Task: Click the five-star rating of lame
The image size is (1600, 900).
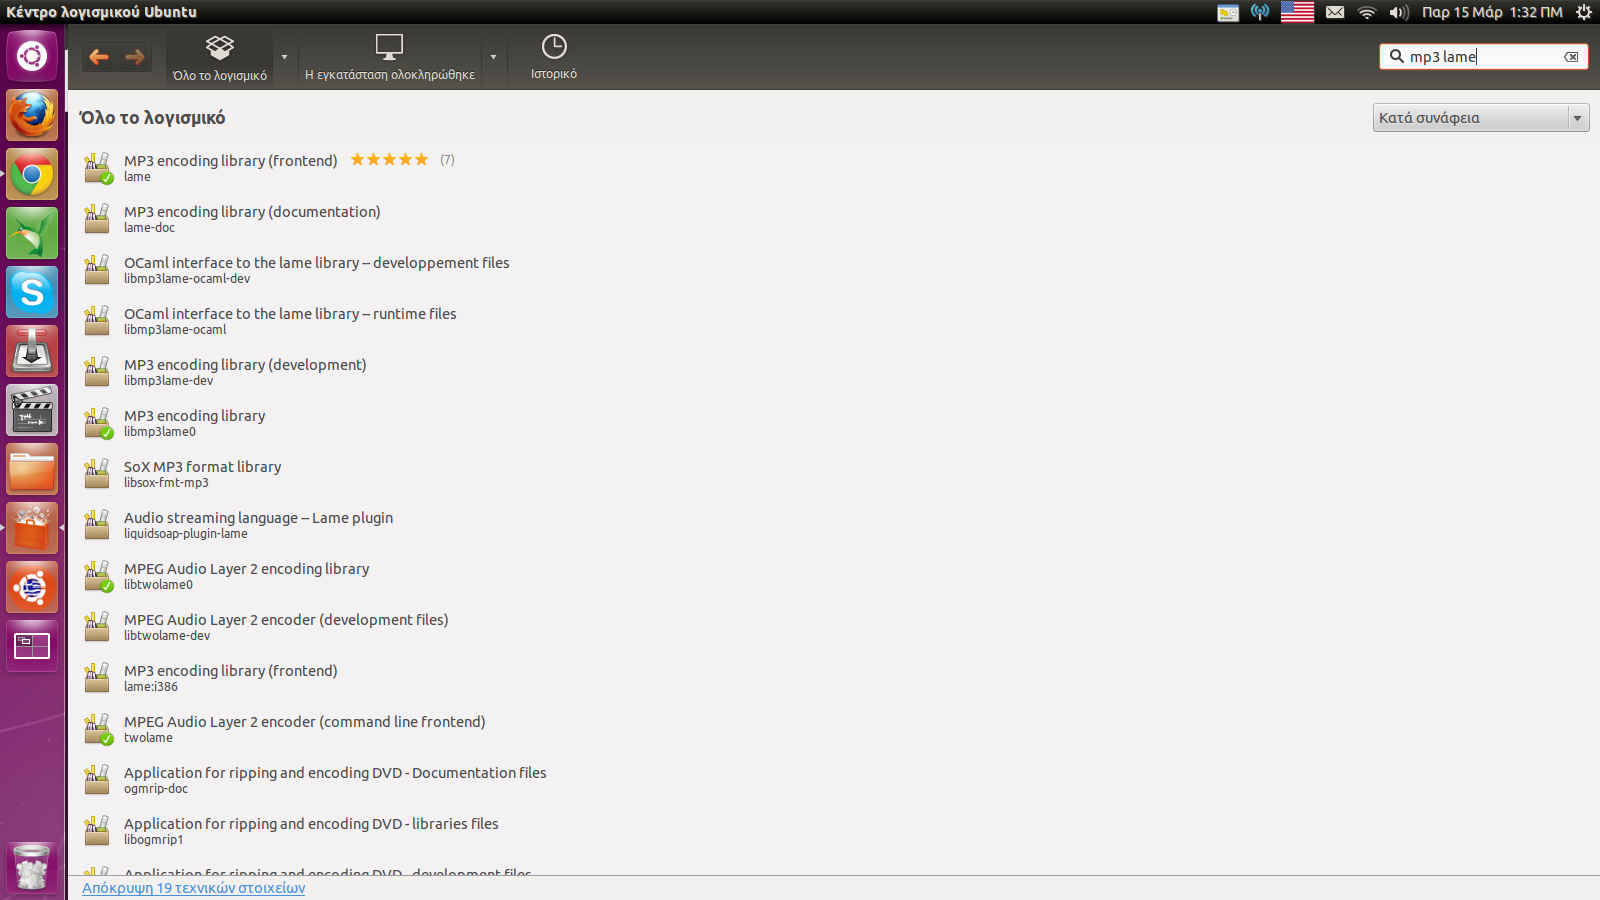Action: pos(389,160)
